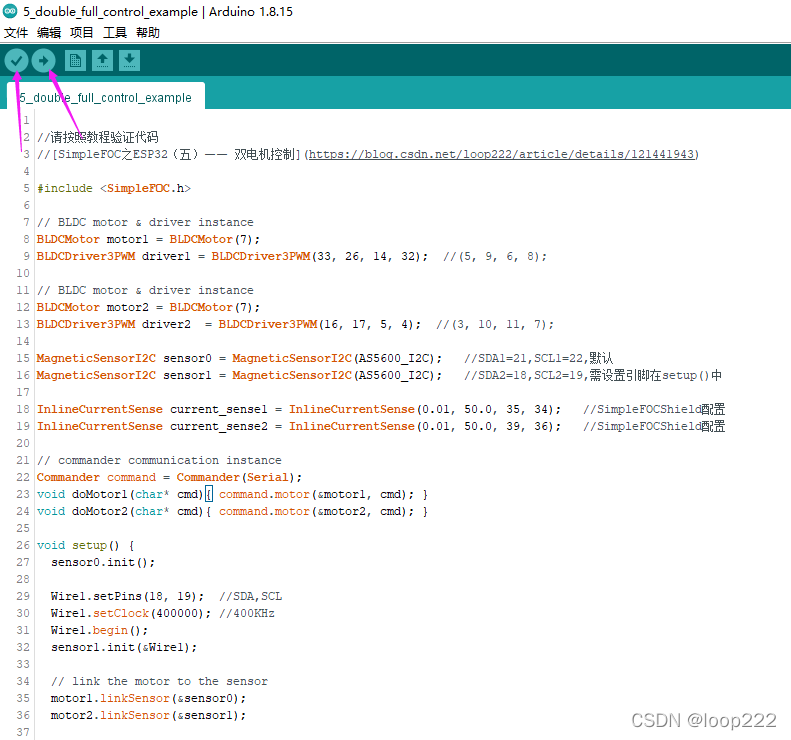Screen dimensions: 791x740
Task: Click comment //400KHz
Action: [247, 613]
